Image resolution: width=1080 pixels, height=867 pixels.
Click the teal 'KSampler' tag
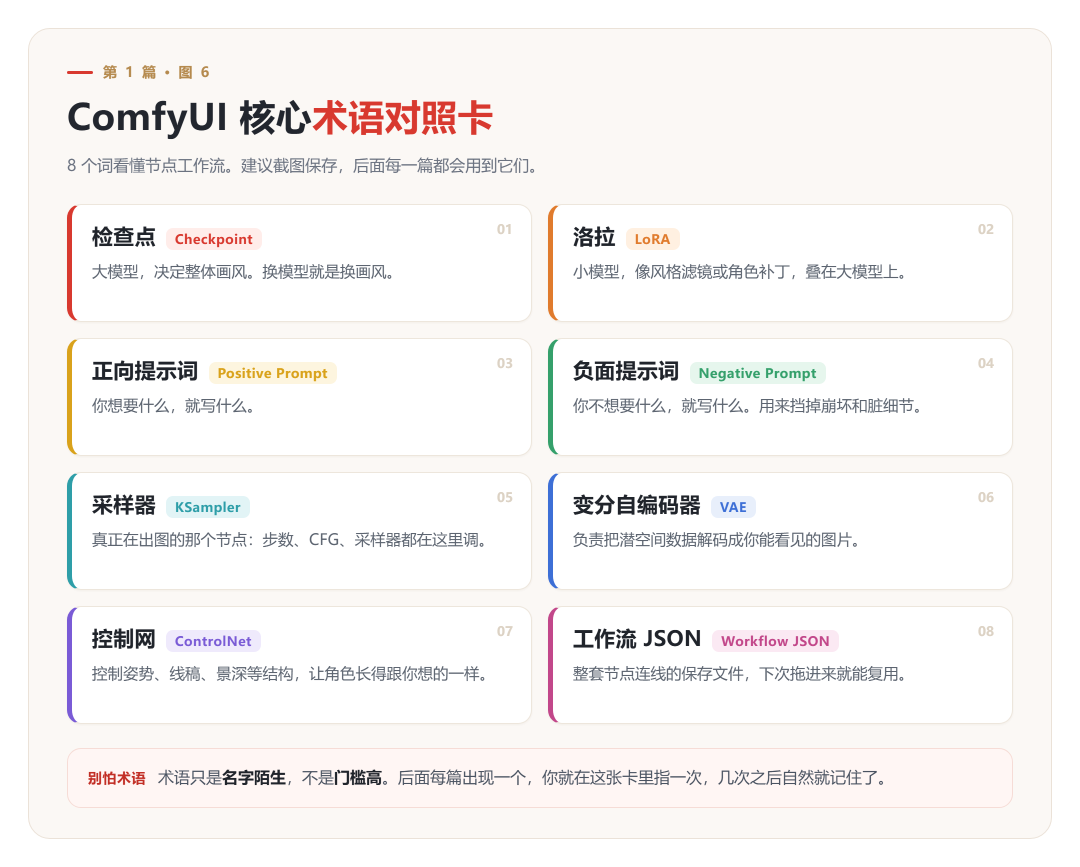coord(207,507)
